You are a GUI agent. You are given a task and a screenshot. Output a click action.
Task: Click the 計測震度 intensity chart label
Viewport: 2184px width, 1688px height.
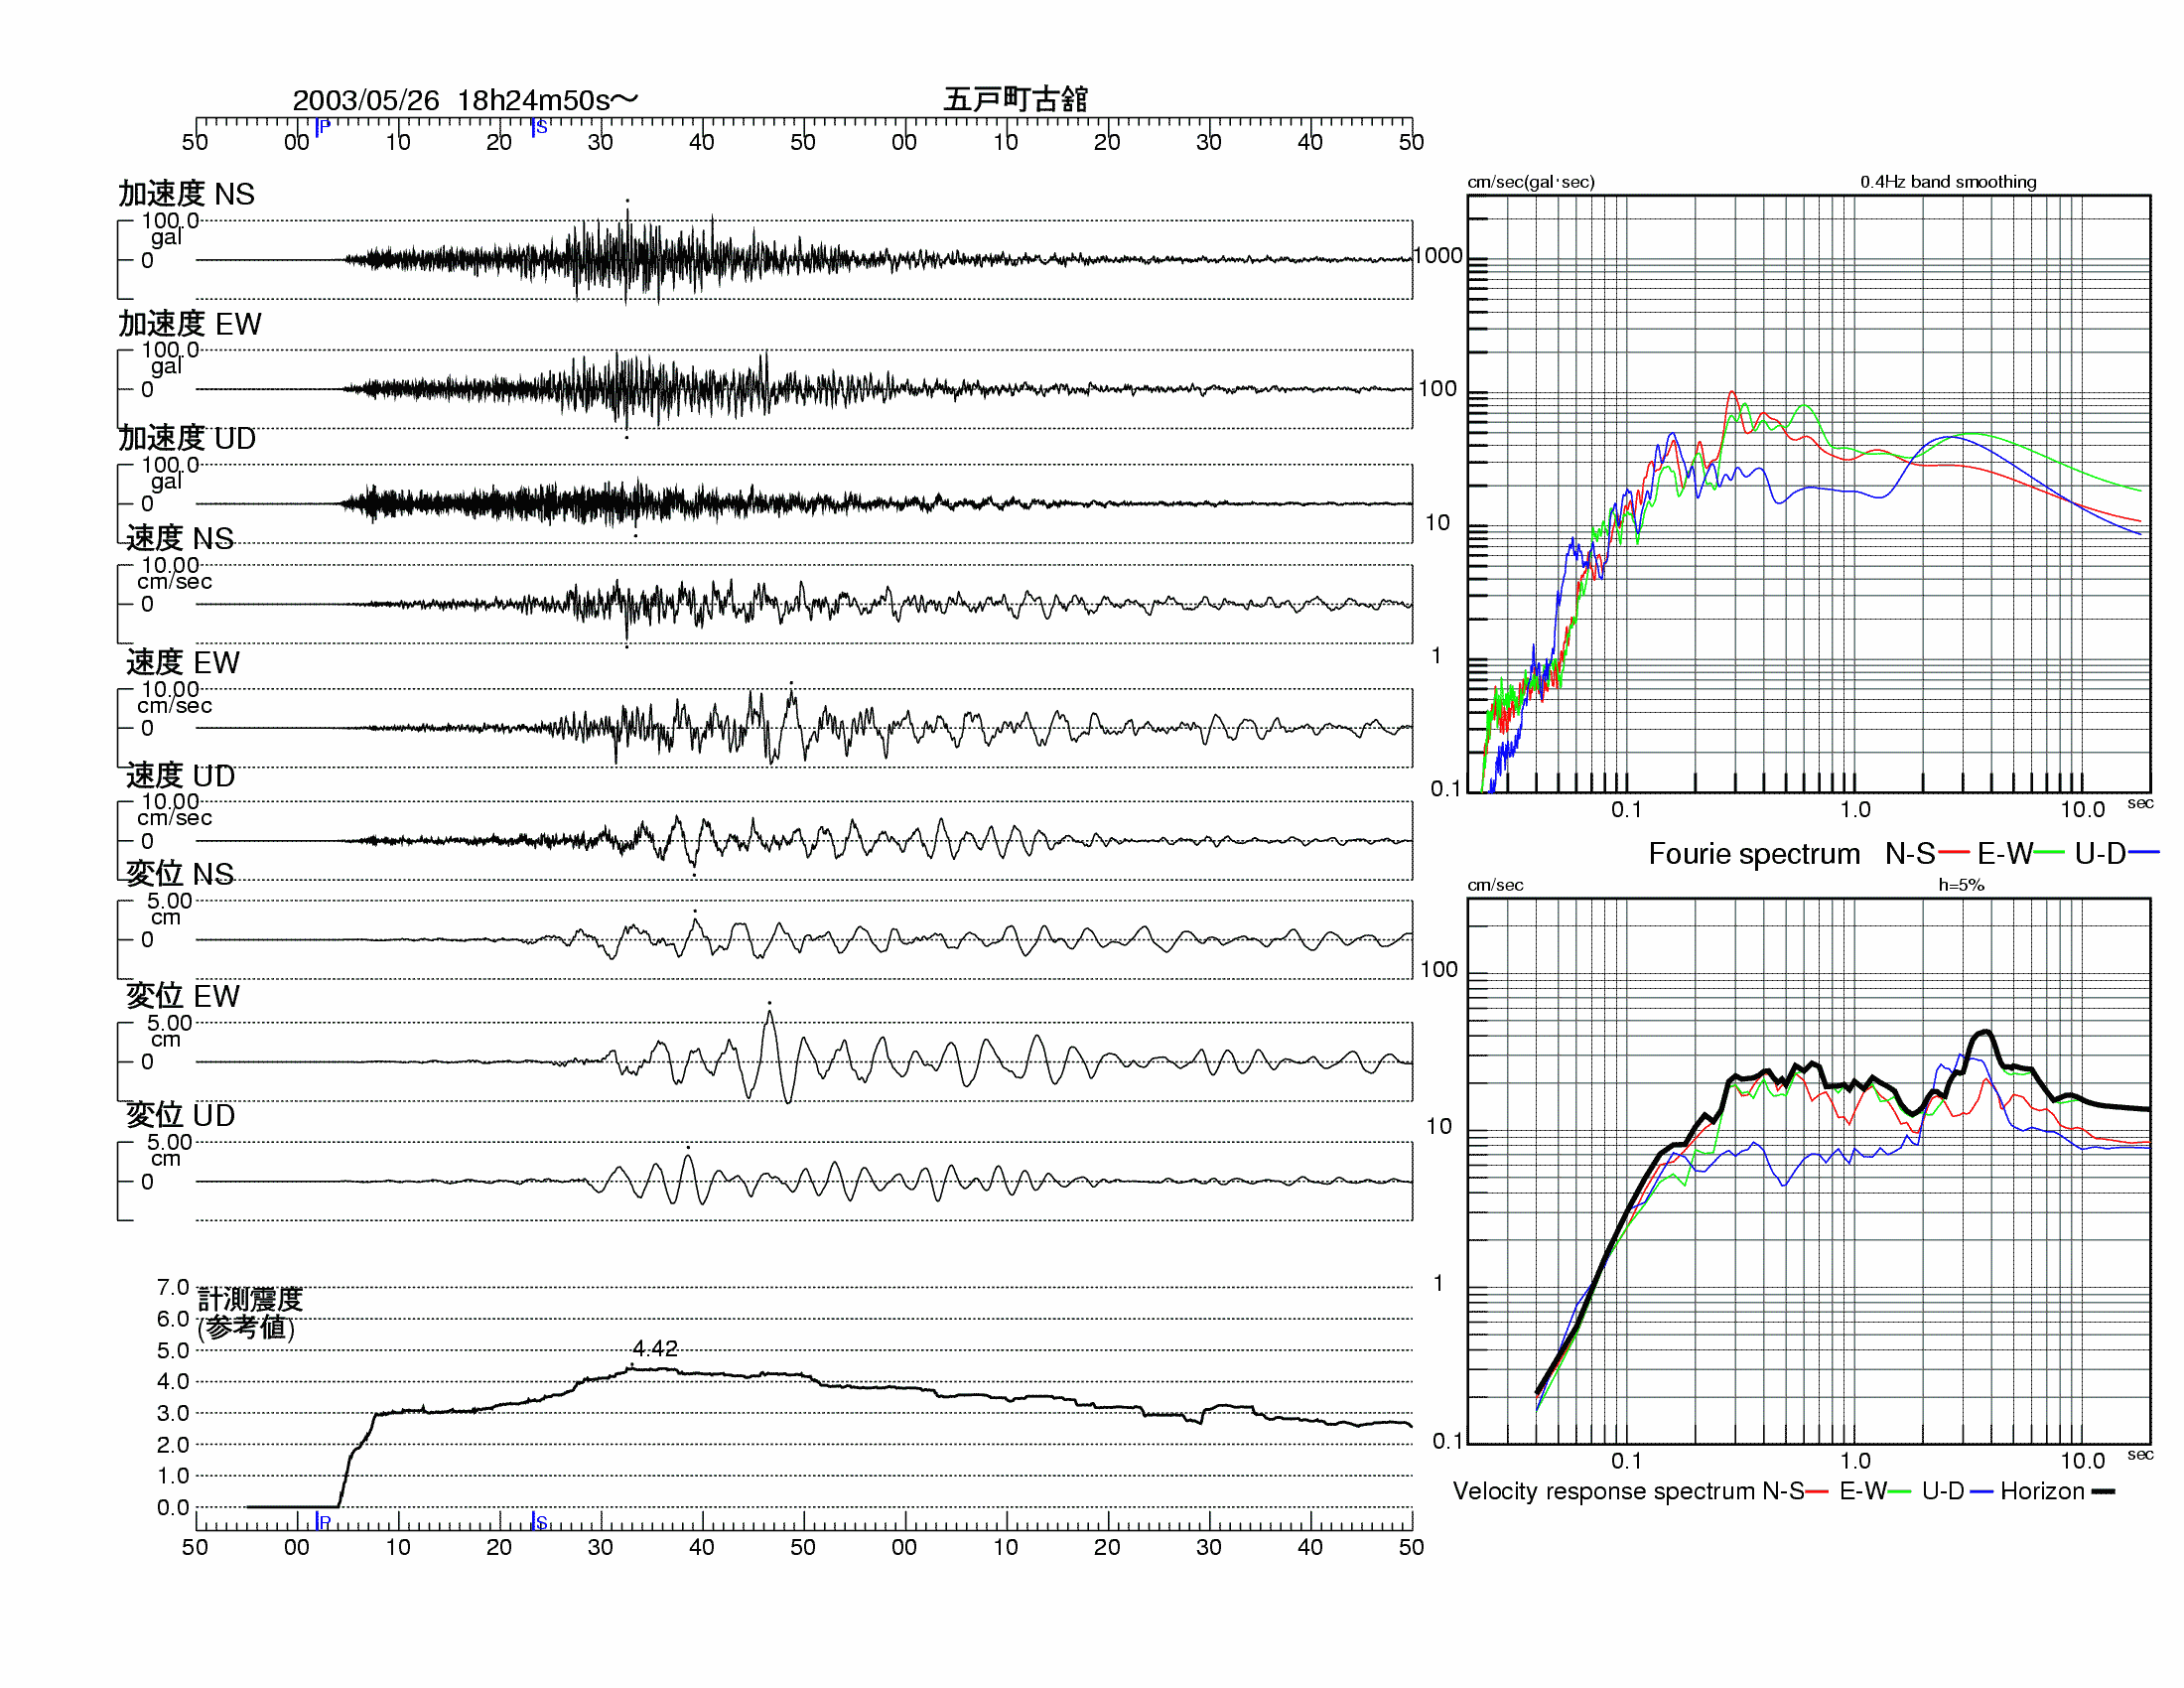[249, 1312]
